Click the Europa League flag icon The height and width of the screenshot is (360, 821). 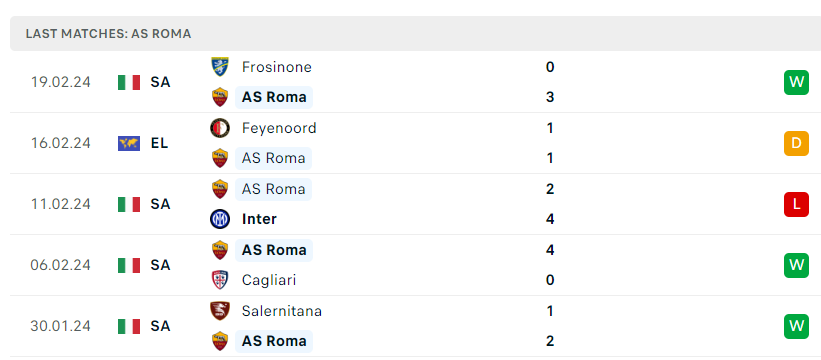[x=129, y=143]
